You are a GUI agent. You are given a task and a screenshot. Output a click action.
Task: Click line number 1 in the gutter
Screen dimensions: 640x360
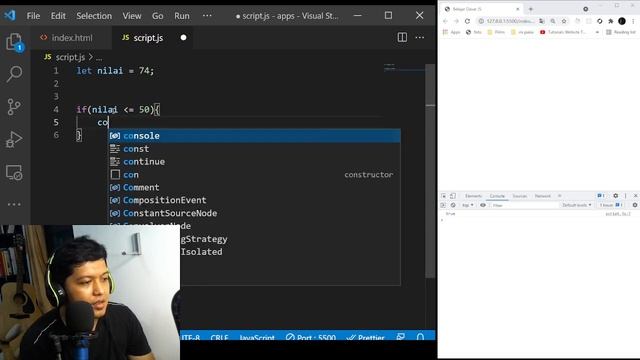56,71
